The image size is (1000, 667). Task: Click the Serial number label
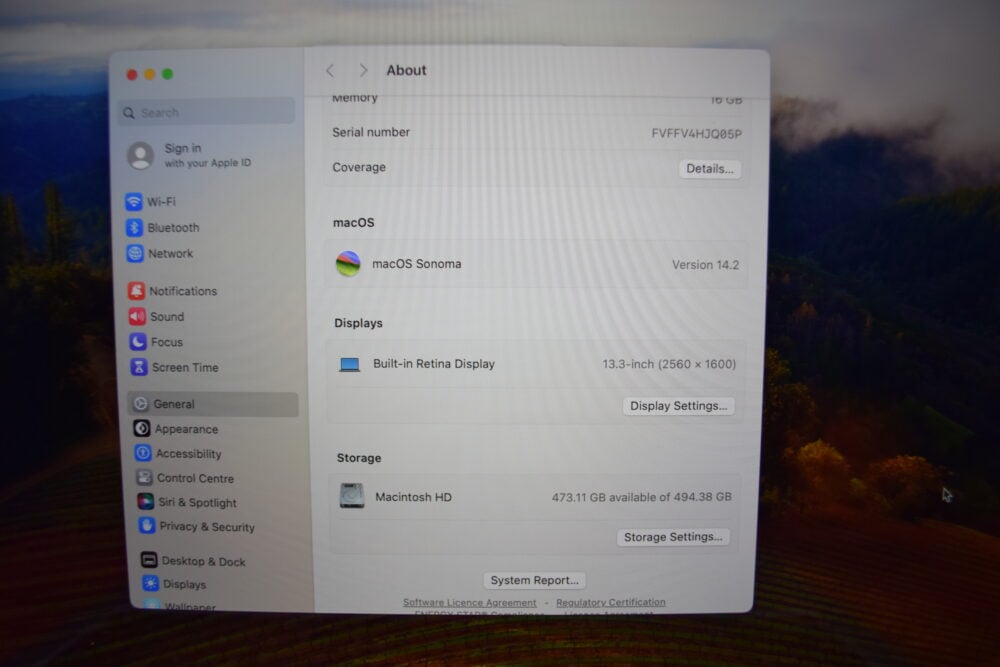(371, 132)
